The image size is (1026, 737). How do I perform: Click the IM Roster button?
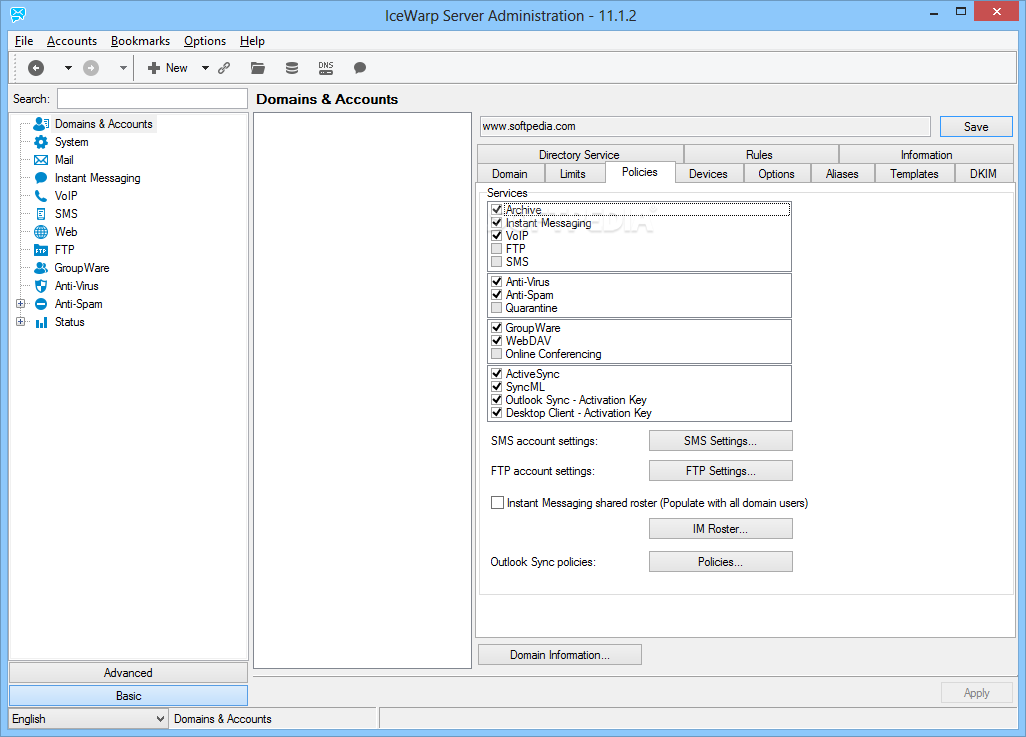point(720,529)
